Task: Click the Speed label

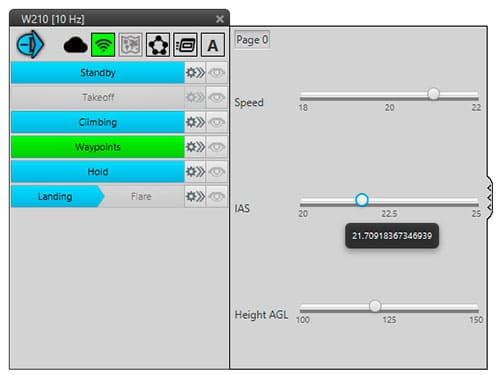Action: (x=249, y=102)
